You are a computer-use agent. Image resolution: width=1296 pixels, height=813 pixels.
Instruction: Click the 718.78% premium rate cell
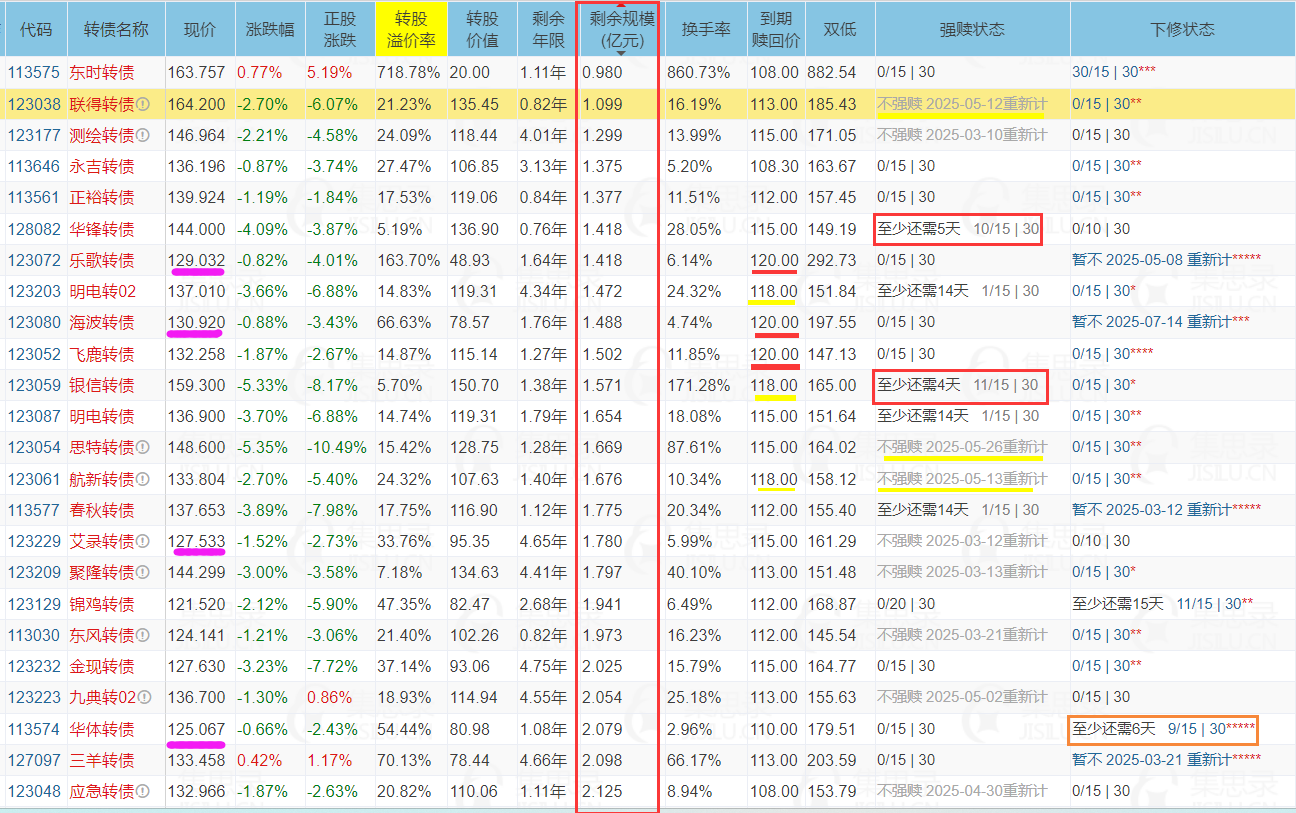pyautogui.click(x=409, y=72)
